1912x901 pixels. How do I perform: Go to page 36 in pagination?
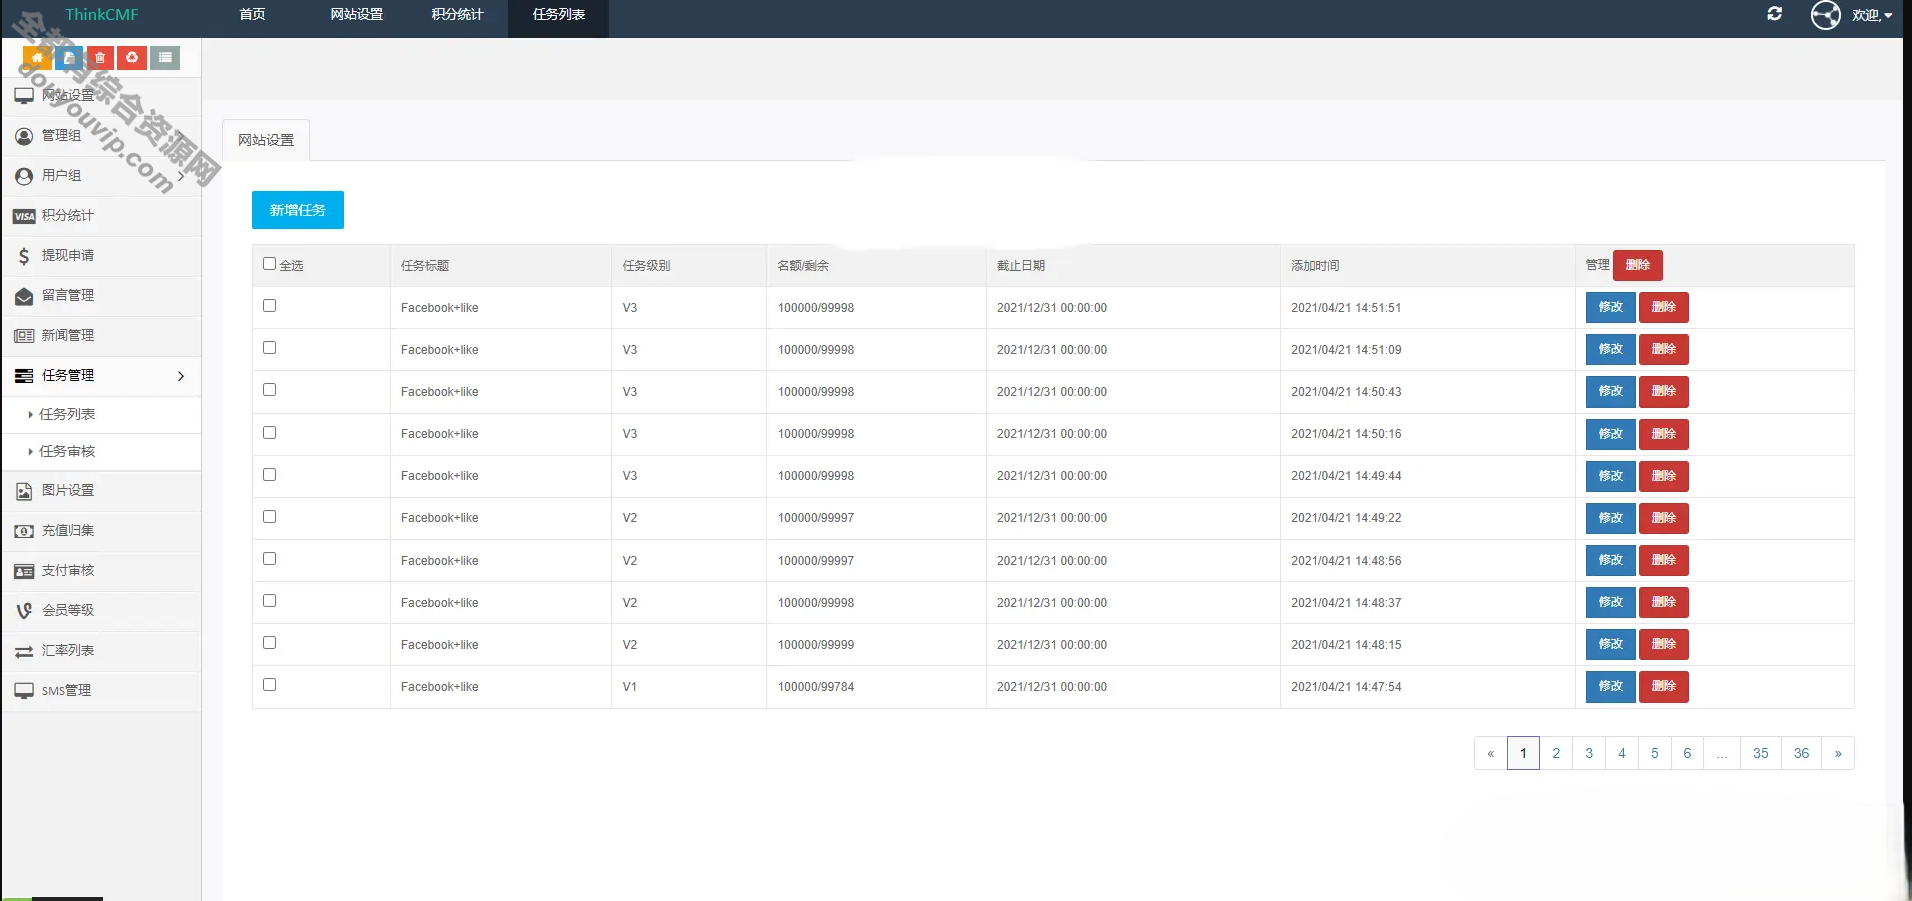coord(1801,753)
